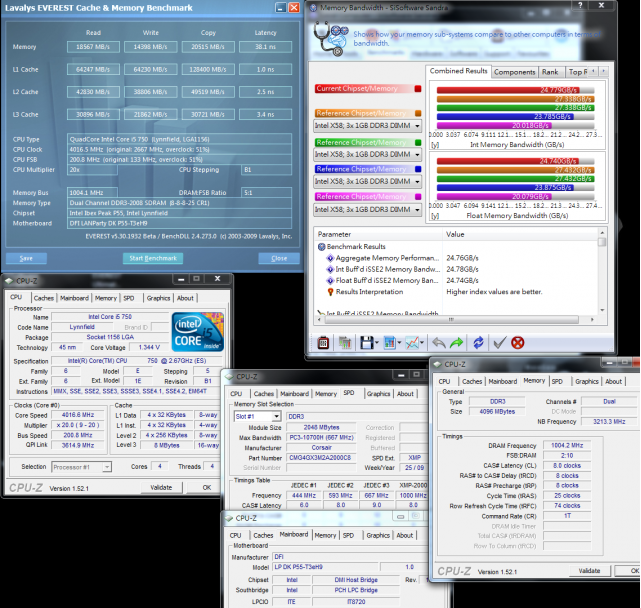
Task: Open the reference dropdown under the orange label
Action: [x=368, y=126]
